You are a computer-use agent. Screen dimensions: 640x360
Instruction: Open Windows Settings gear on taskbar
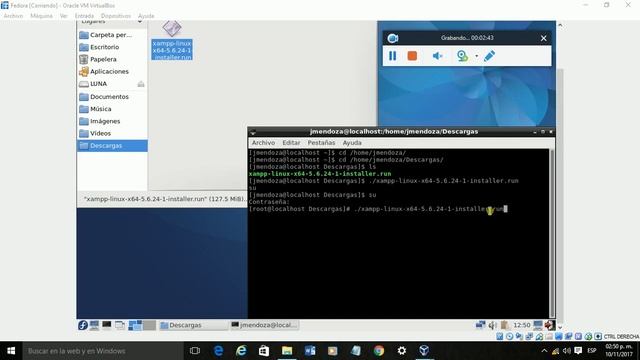tap(402, 351)
